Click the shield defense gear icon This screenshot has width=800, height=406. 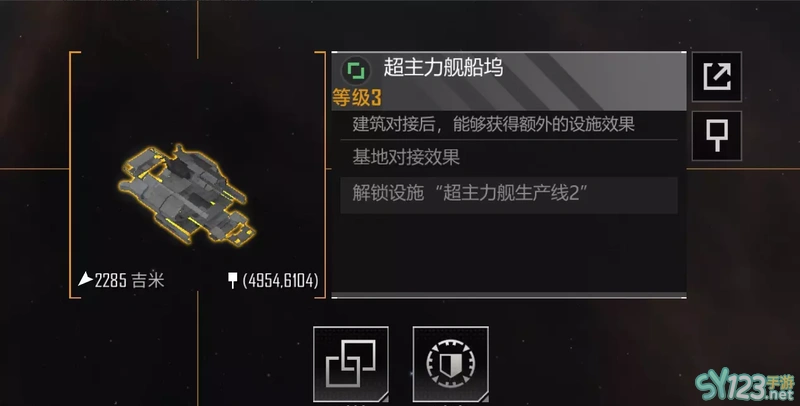coord(451,364)
